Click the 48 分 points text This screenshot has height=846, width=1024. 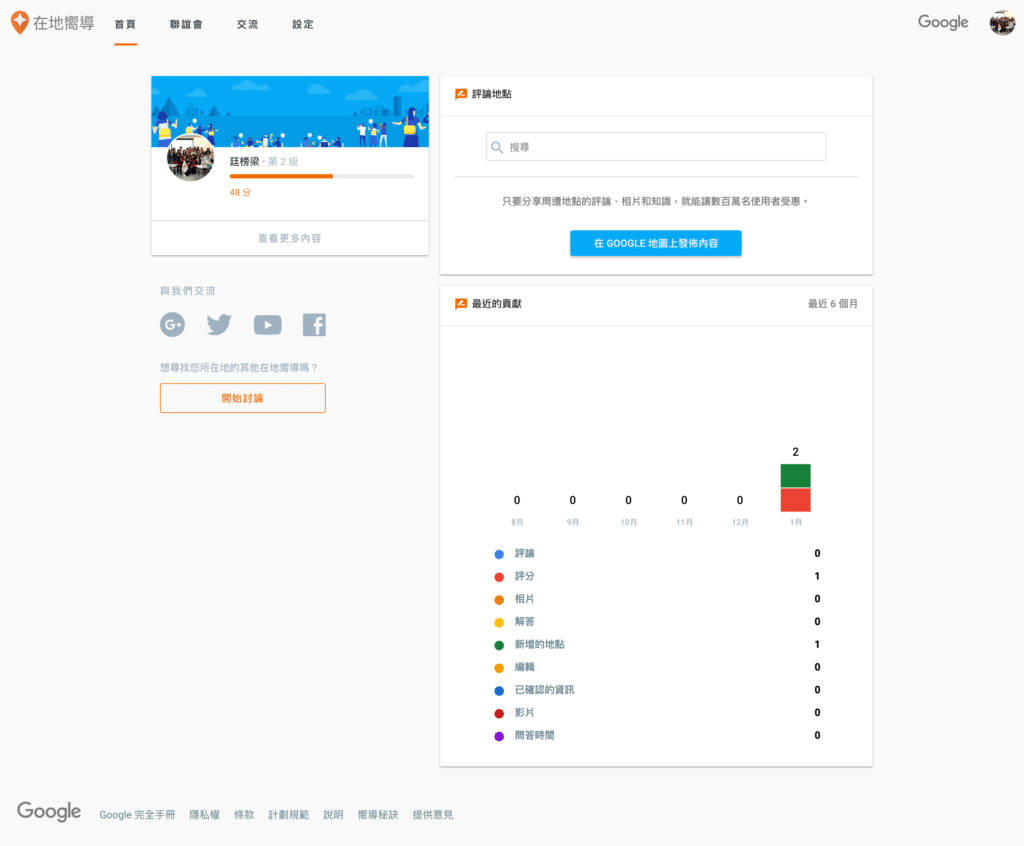pos(240,193)
